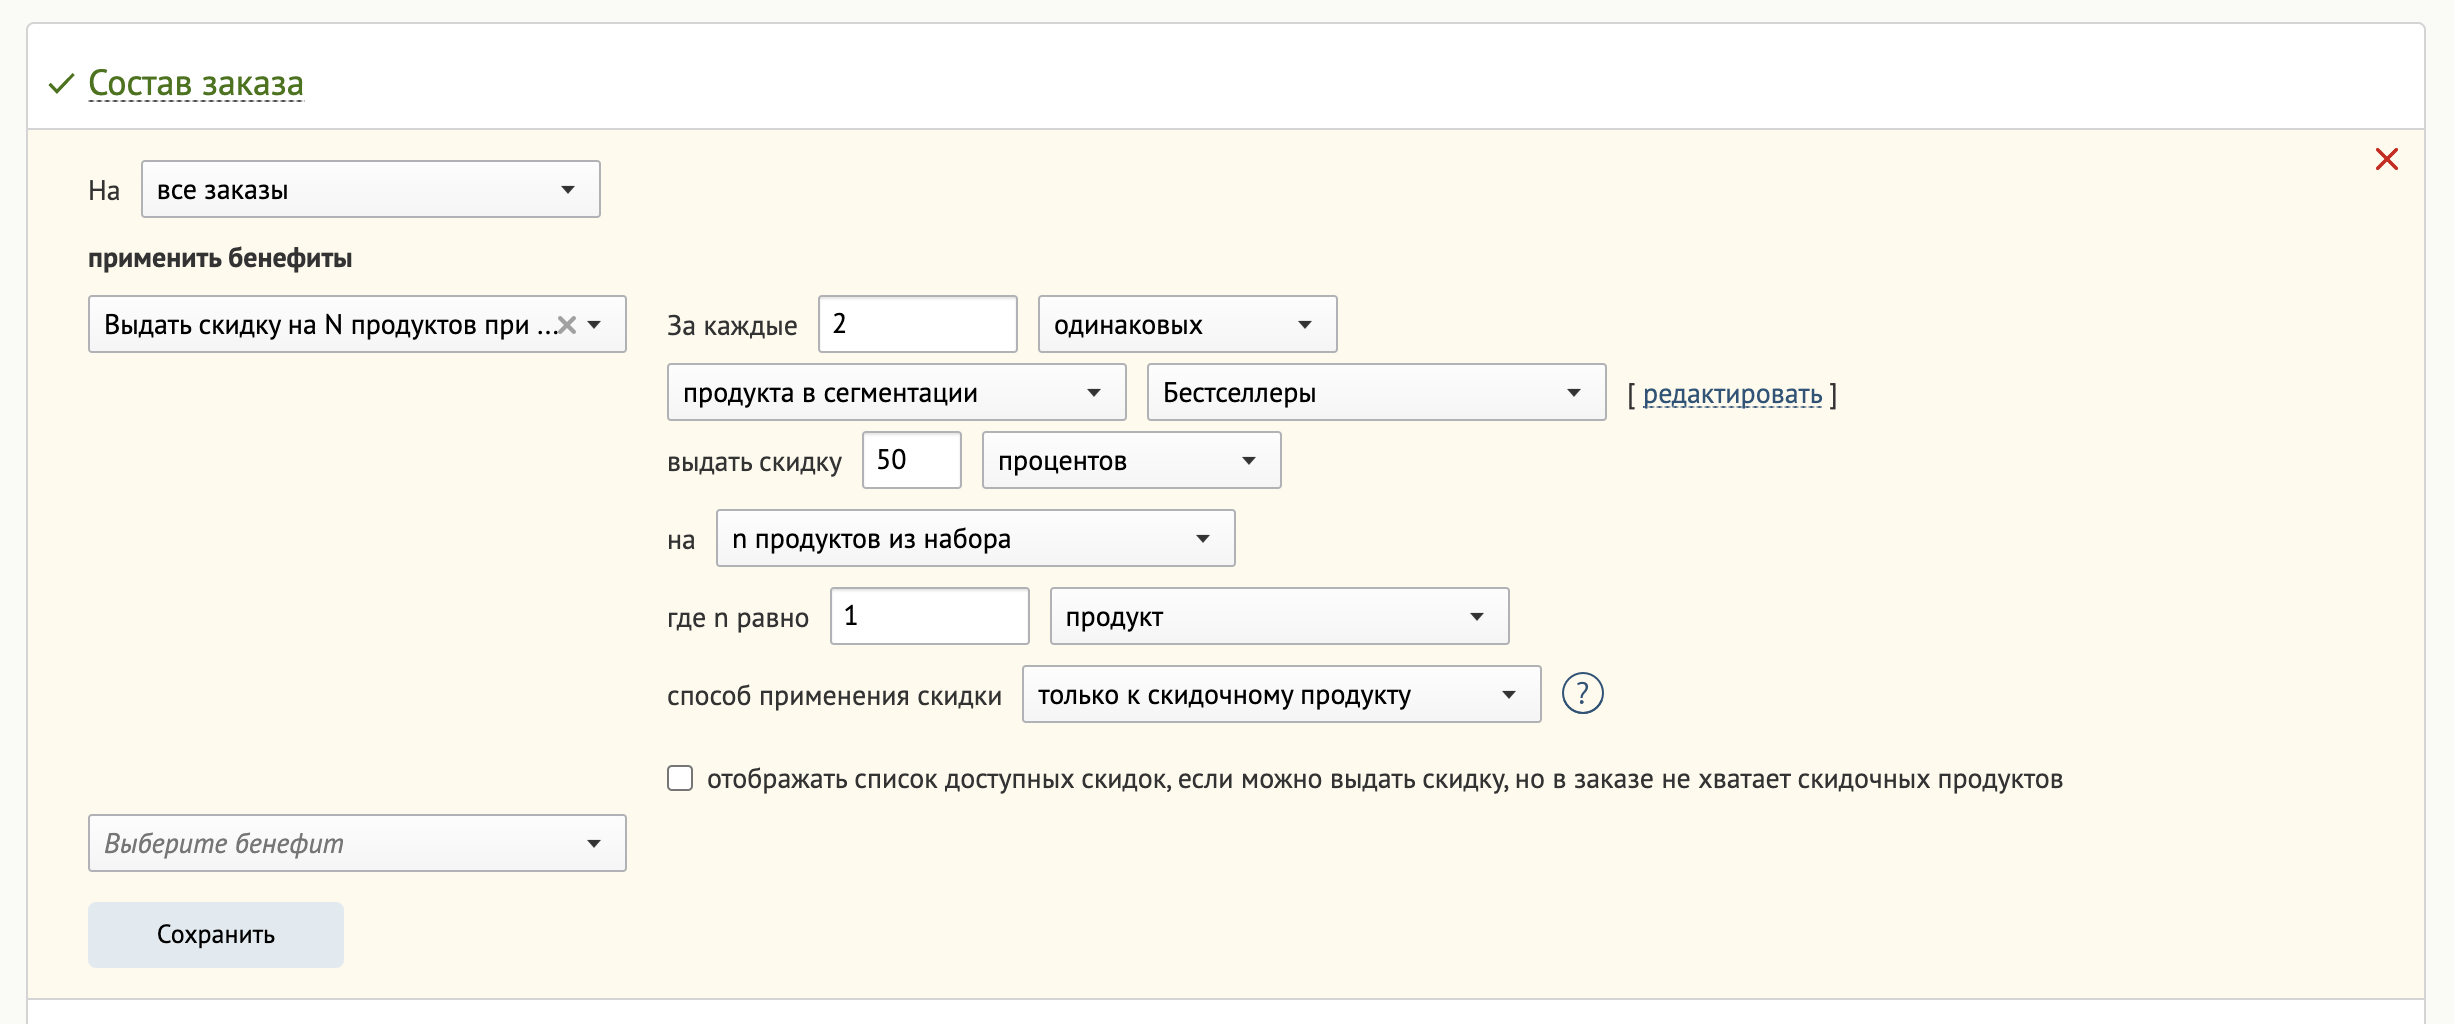
Task: Click the checkmark icon beside Состав заказа
Action: point(61,83)
